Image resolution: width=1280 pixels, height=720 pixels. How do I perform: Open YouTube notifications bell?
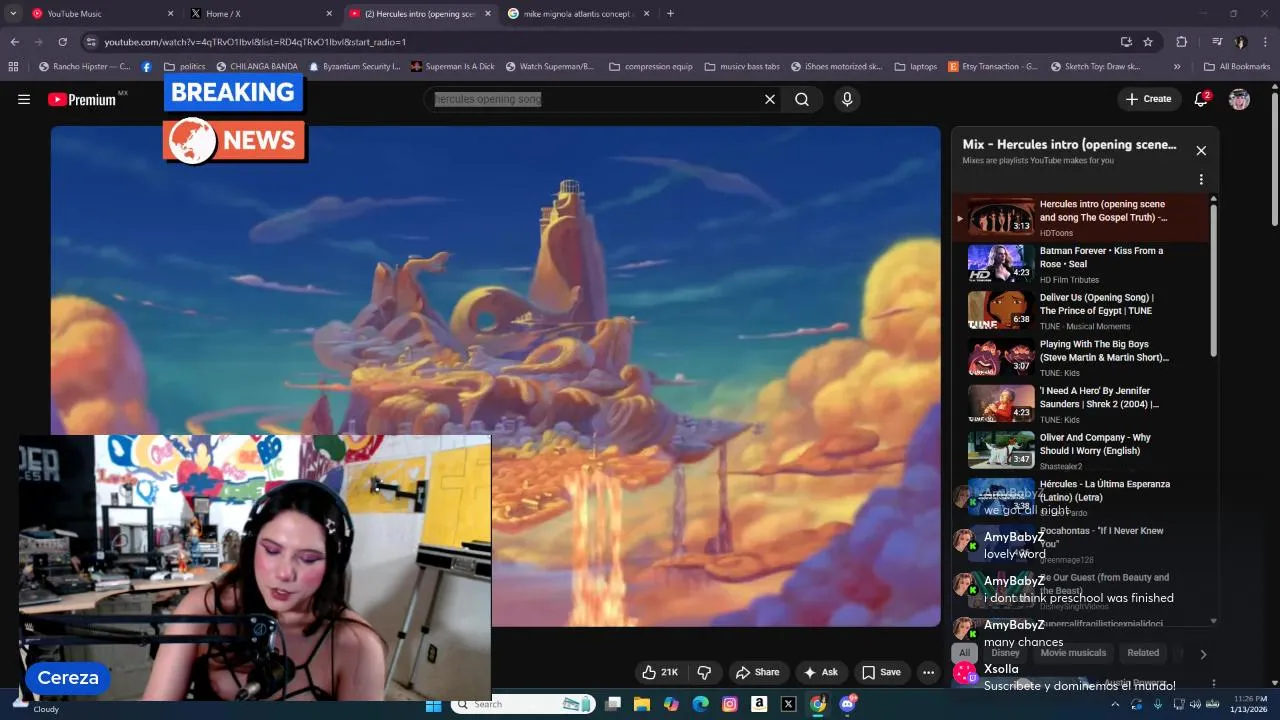tap(1202, 99)
